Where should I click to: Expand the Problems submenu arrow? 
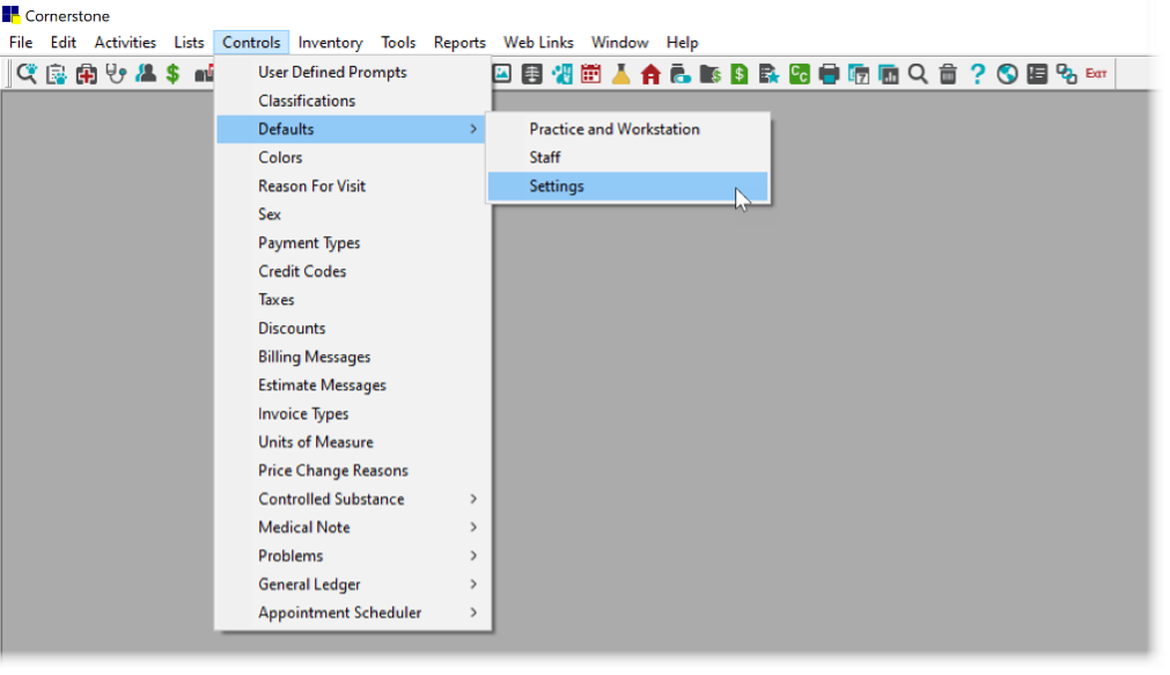point(473,556)
